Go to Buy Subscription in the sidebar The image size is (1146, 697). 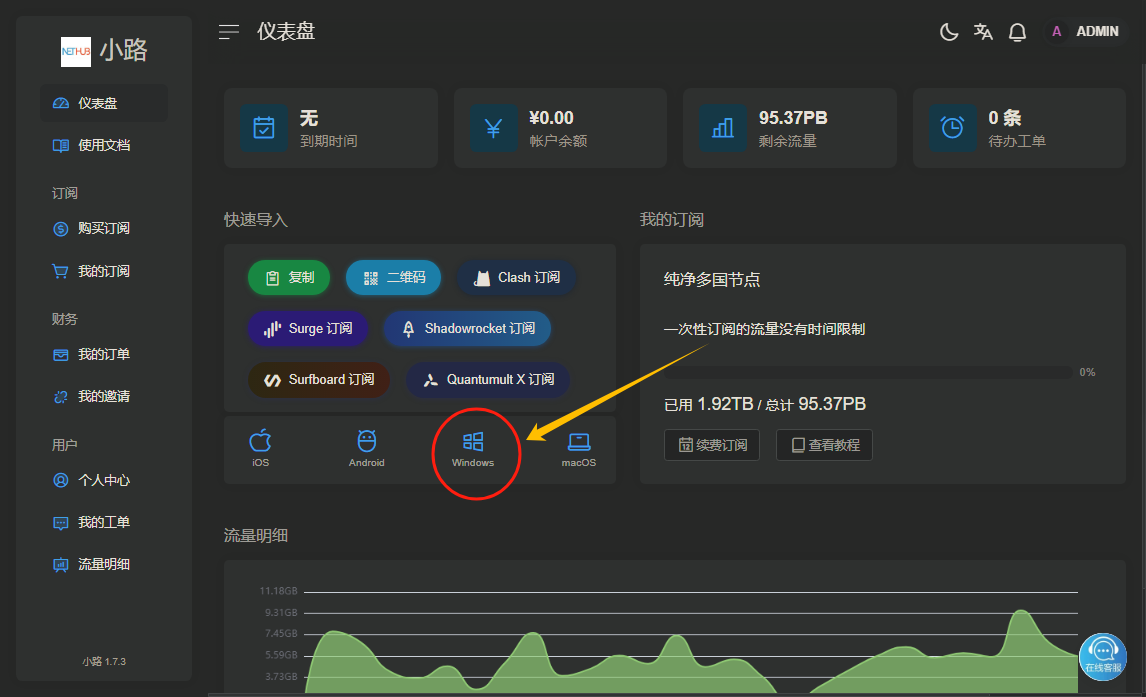pos(103,228)
